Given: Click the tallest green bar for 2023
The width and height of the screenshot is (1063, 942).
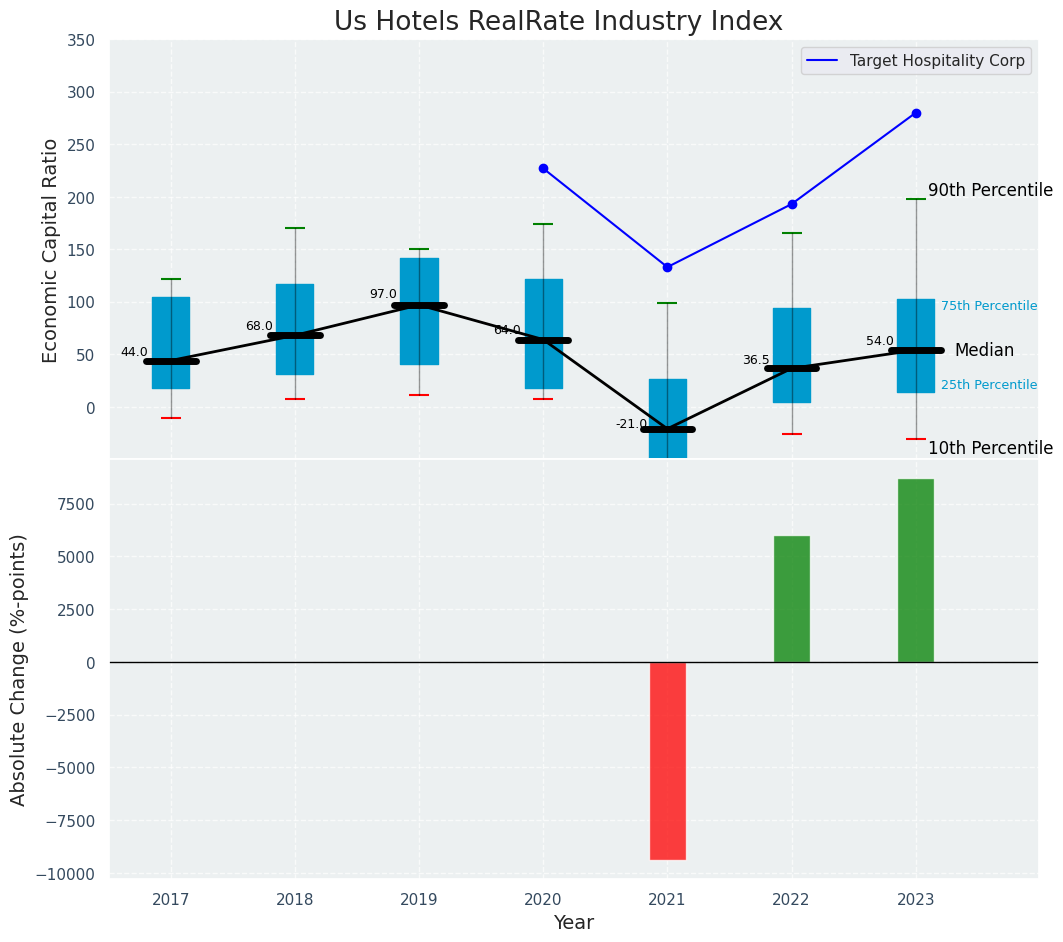Looking at the screenshot, I should pyautogui.click(x=916, y=570).
